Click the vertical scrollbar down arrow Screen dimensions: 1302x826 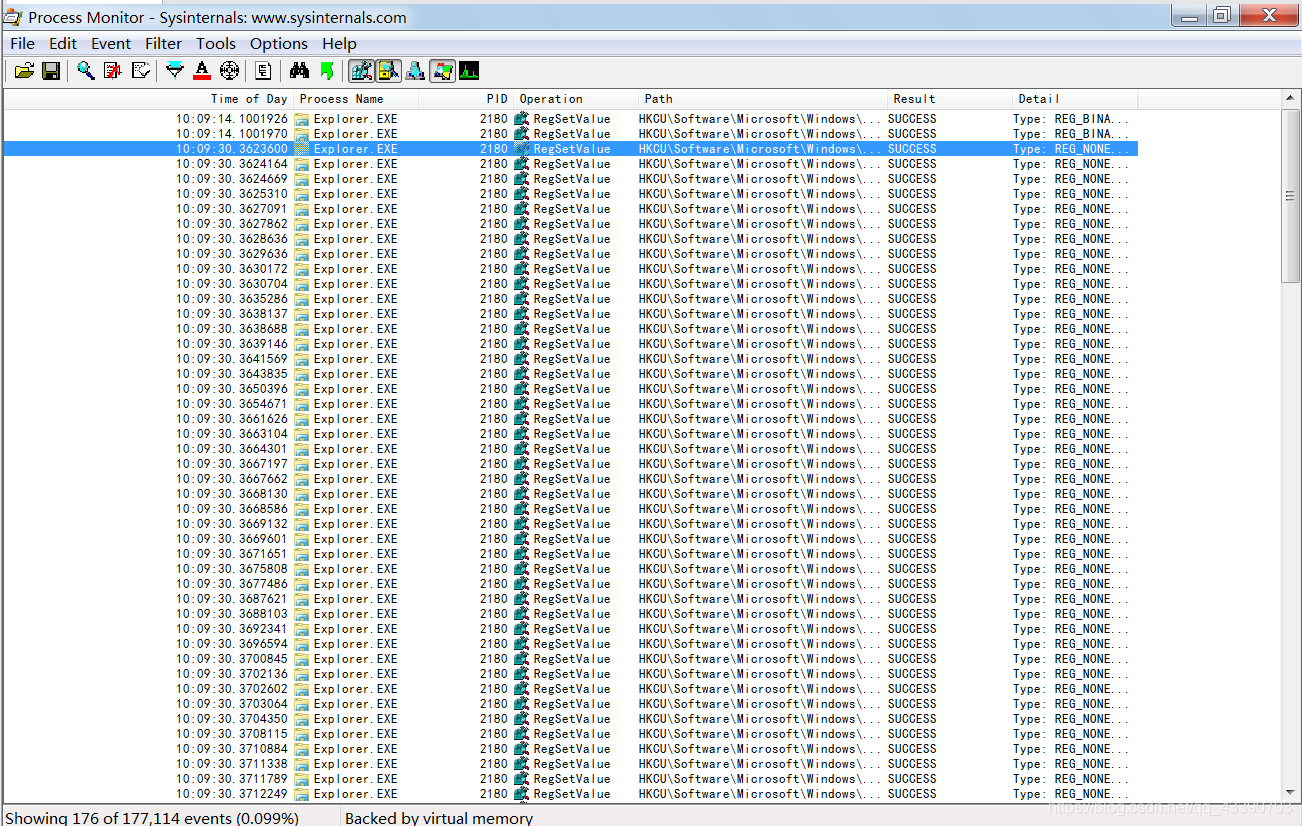tap(1291, 792)
